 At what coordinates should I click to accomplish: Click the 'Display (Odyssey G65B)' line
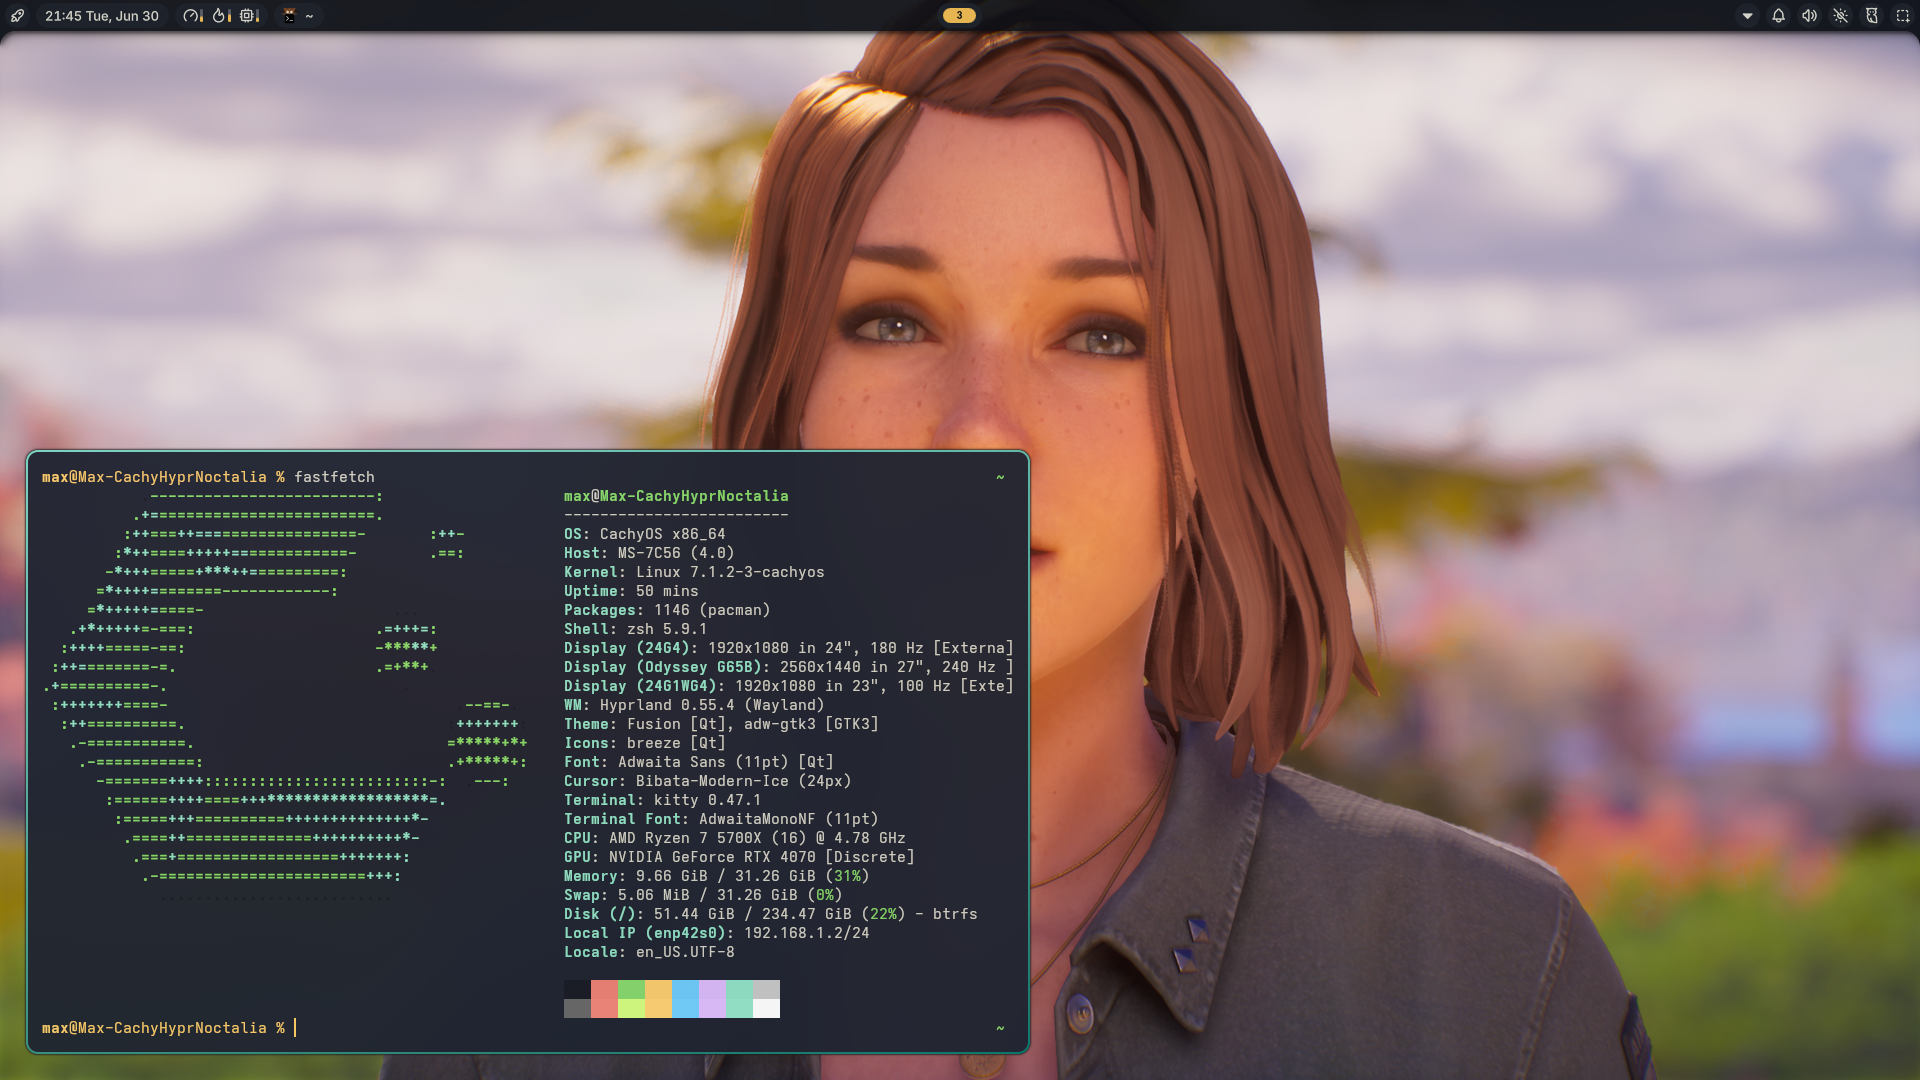click(789, 667)
